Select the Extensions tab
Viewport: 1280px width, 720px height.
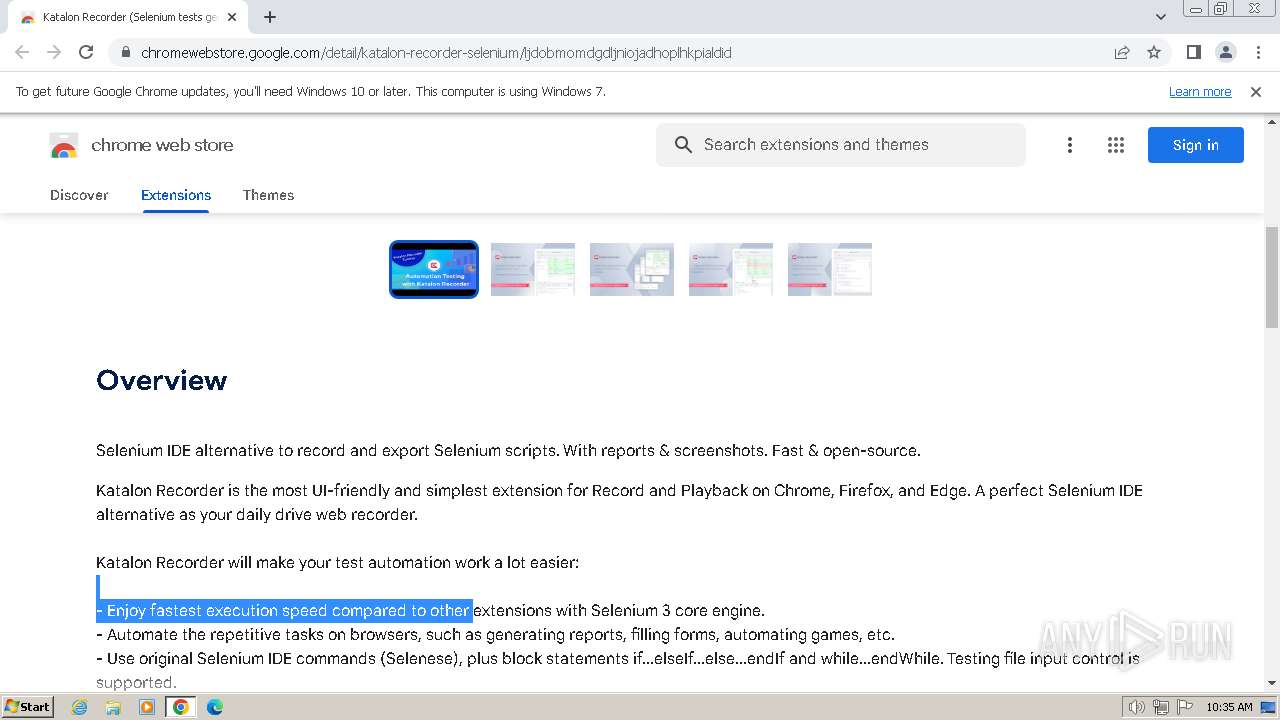click(x=176, y=195)
